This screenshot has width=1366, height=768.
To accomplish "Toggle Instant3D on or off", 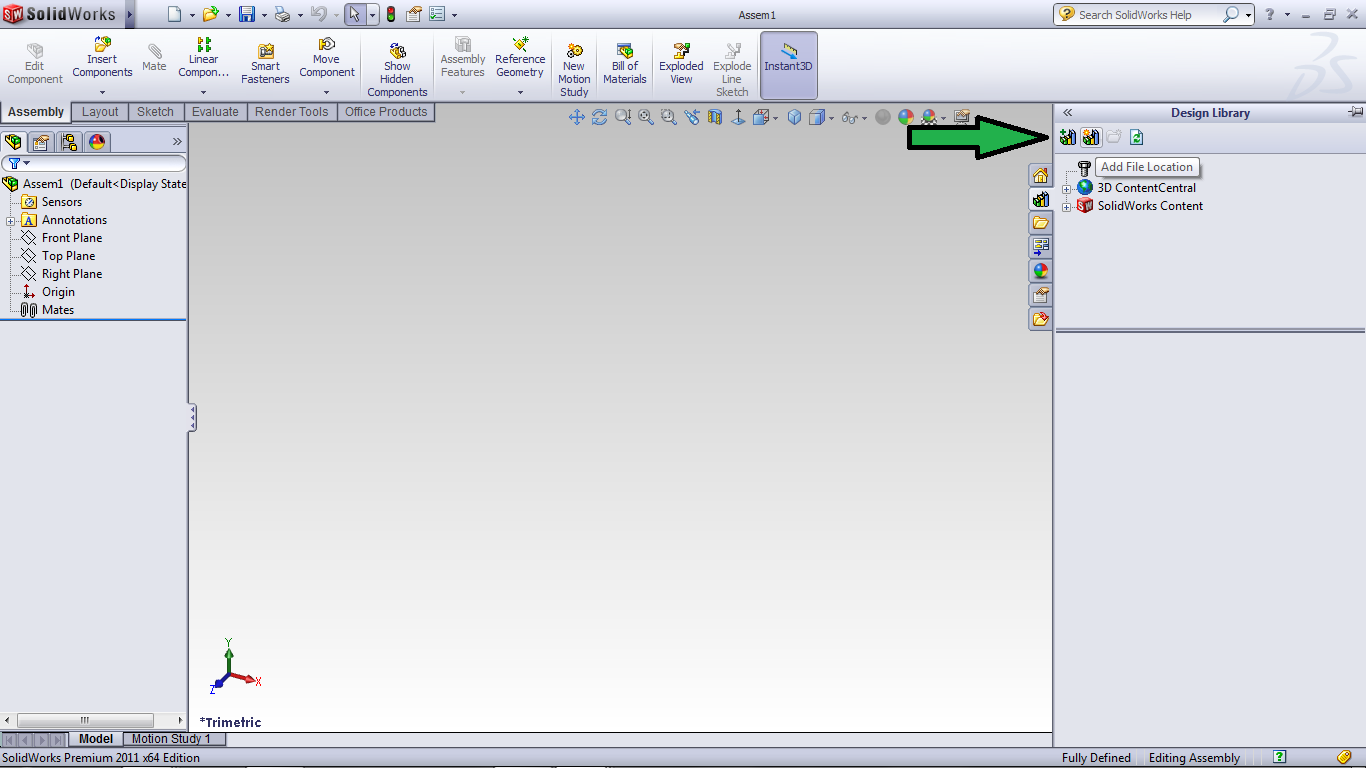I will click(x=789, y=65).
